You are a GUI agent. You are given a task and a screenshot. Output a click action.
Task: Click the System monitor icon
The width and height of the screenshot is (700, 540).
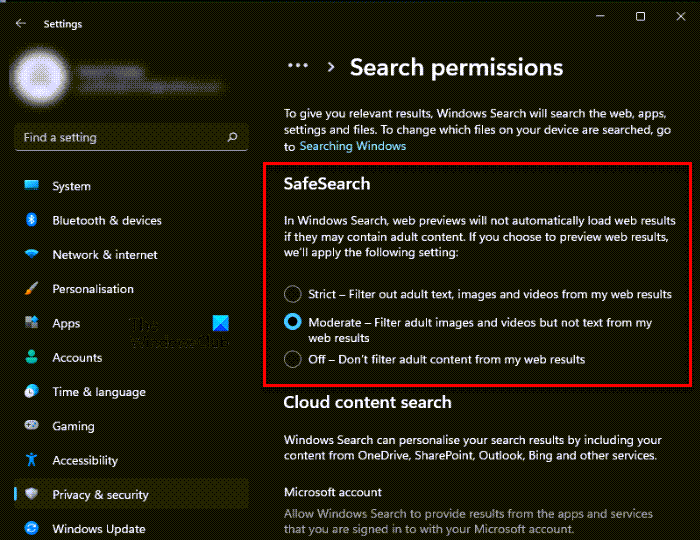coord(31,186)
